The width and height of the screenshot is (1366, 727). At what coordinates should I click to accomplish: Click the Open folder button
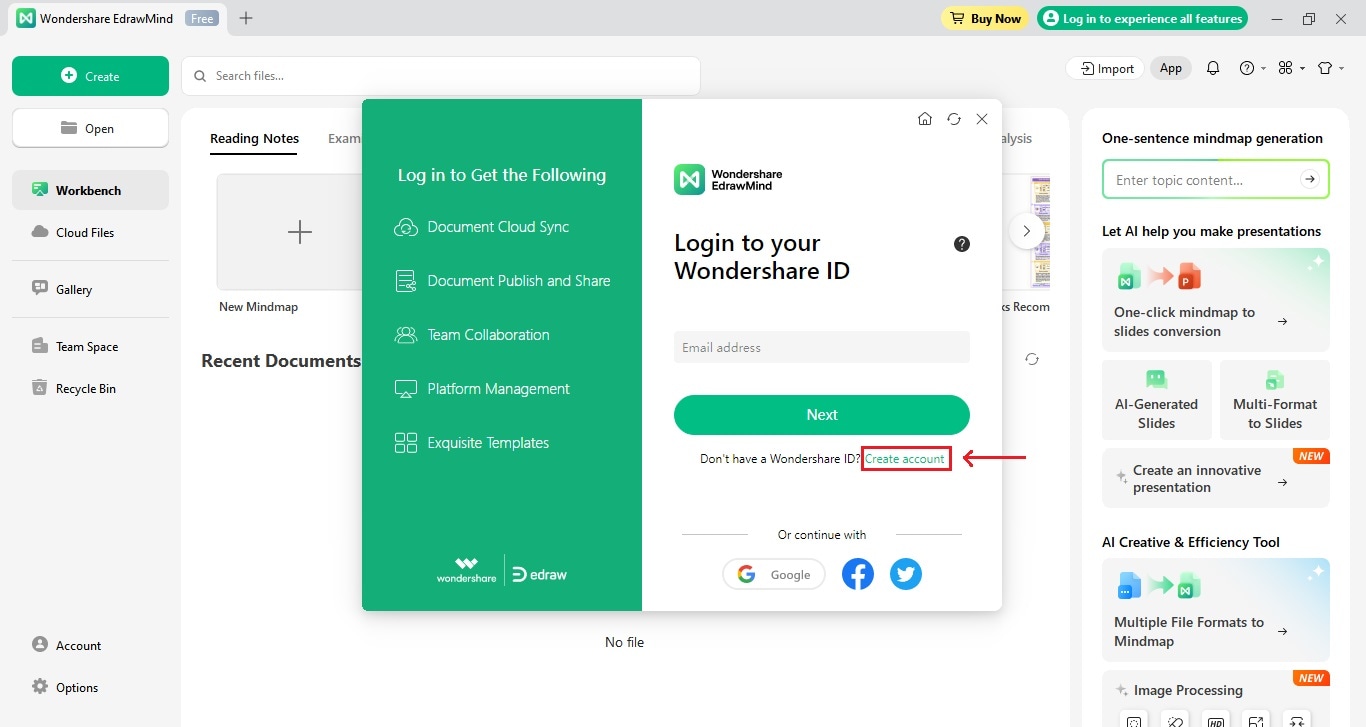pos(90,128)
